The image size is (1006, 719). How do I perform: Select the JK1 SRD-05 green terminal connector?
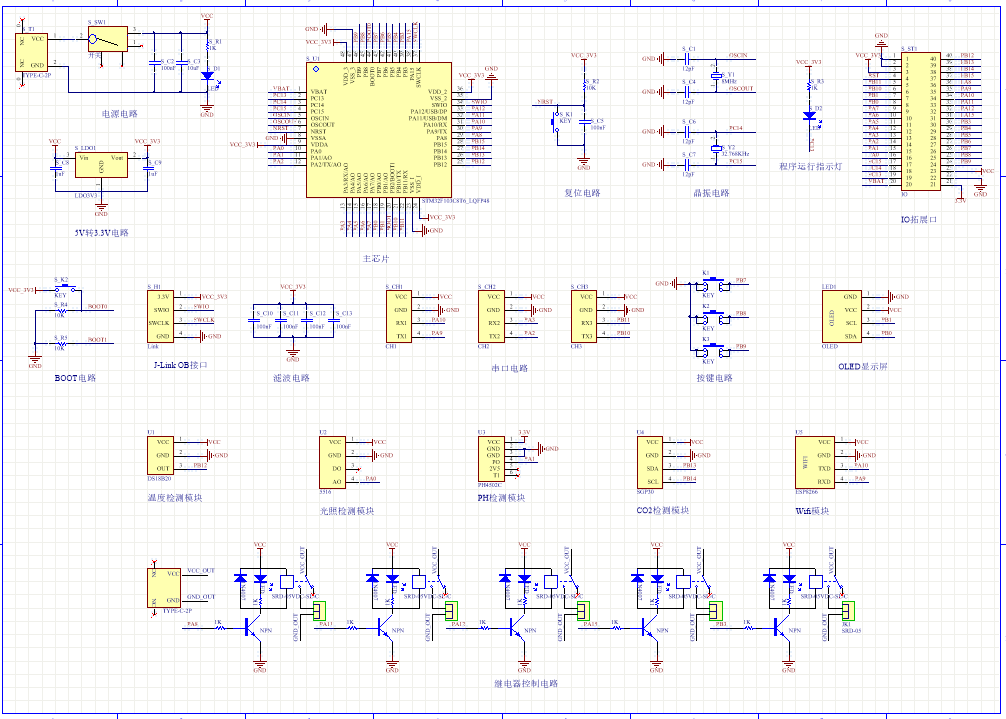[x=848, y=610]
